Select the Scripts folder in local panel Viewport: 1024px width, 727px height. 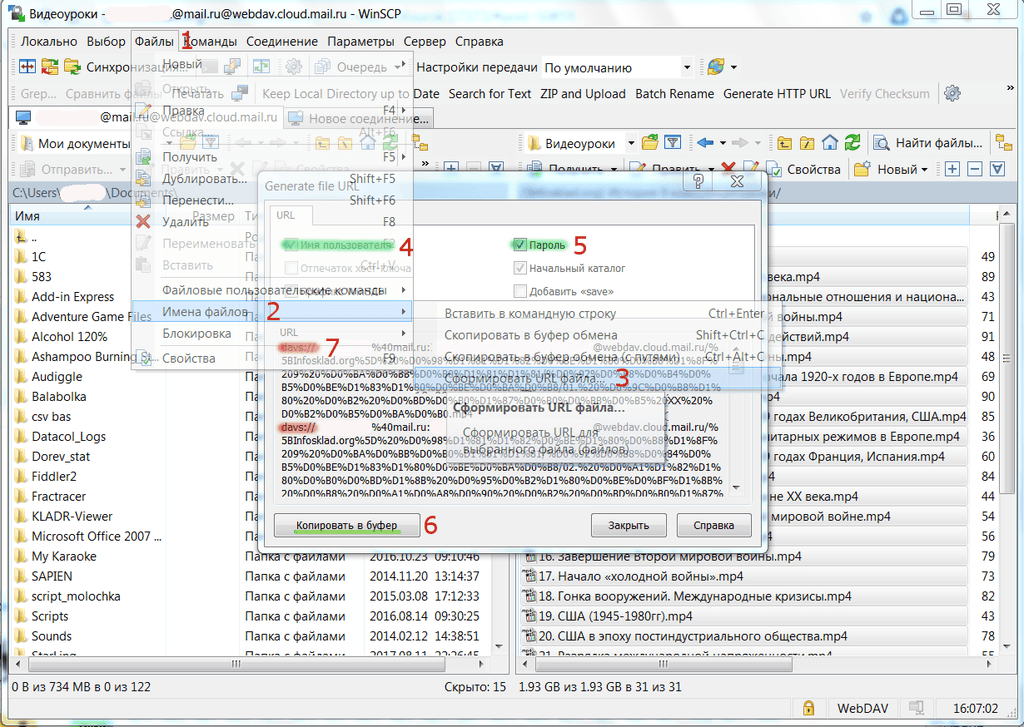(x=50, y=616)
